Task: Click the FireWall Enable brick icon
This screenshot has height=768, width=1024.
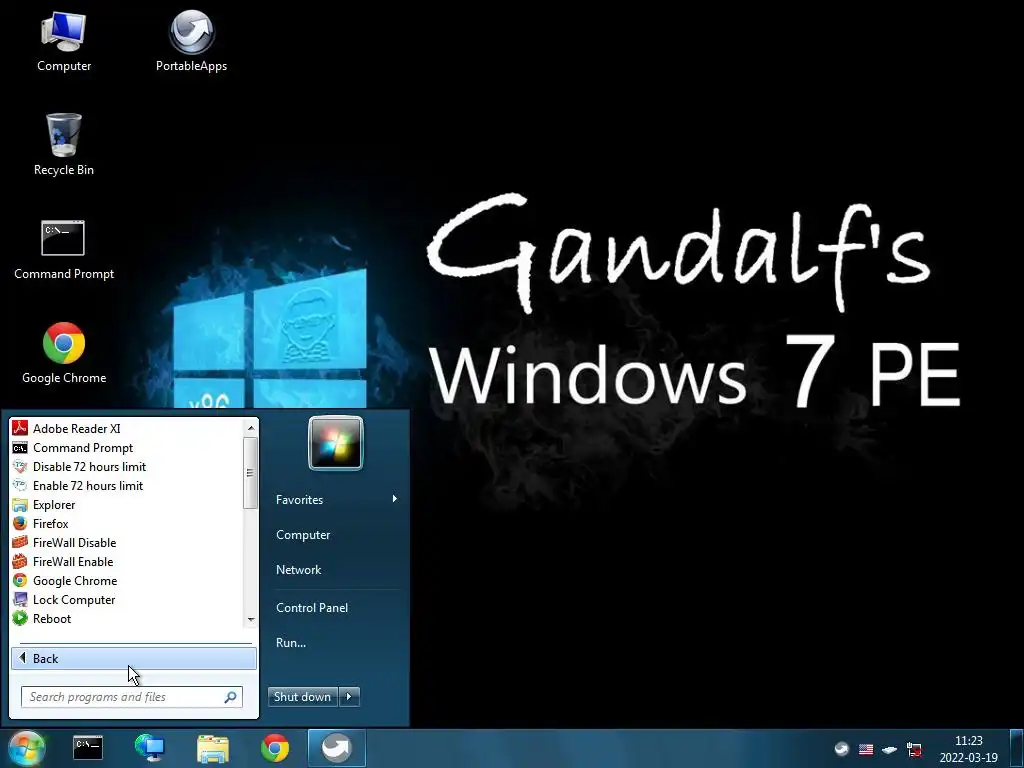Action: point(20,561)
